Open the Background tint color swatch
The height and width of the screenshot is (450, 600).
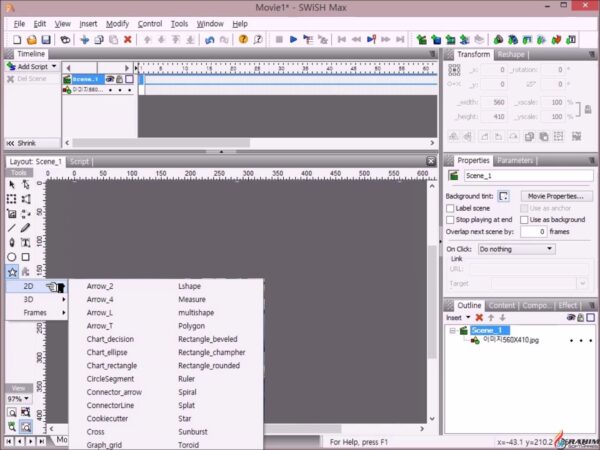point(504,196)
